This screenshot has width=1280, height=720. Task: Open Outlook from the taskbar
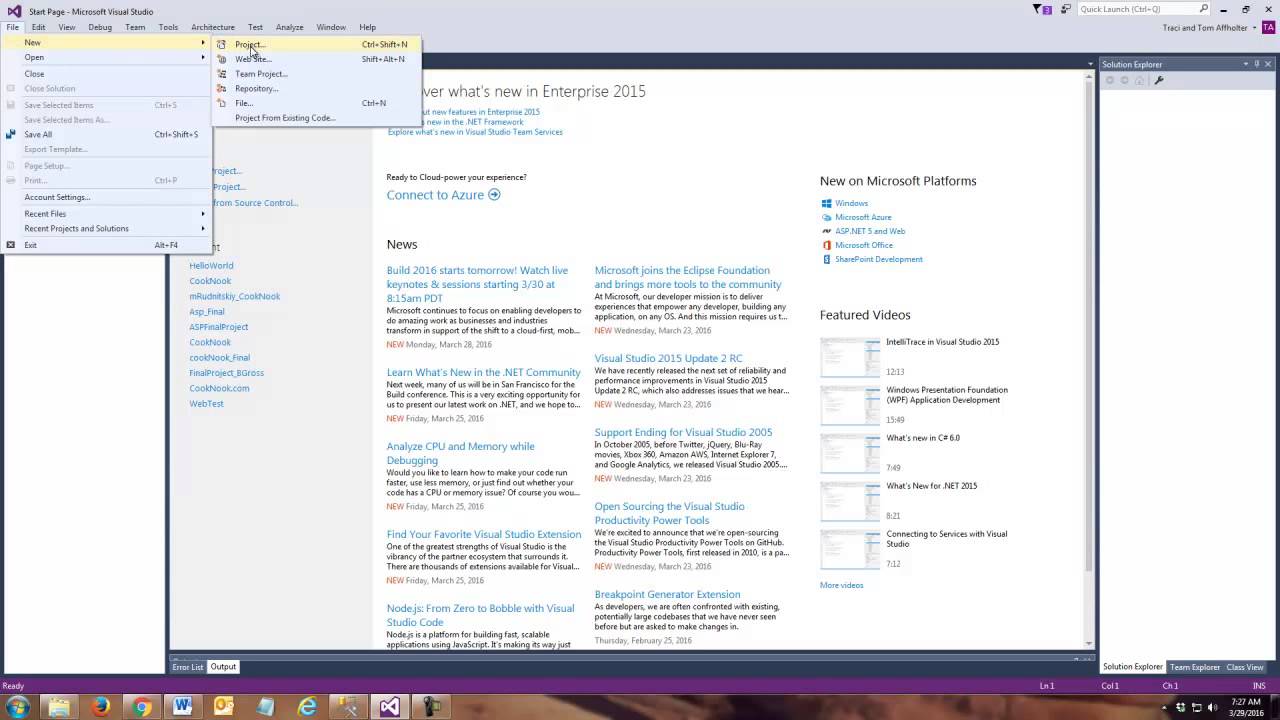pyautogui.click(x=223, y=707)
